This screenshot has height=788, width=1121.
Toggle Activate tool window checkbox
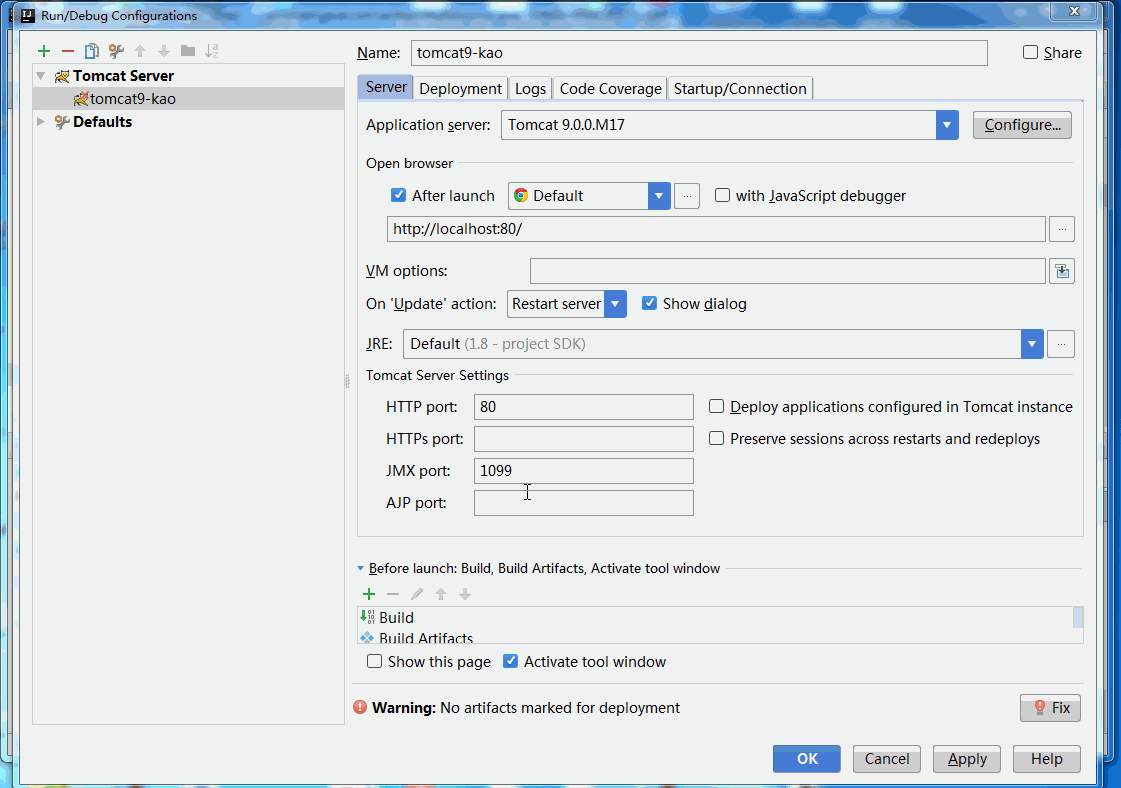510,661
